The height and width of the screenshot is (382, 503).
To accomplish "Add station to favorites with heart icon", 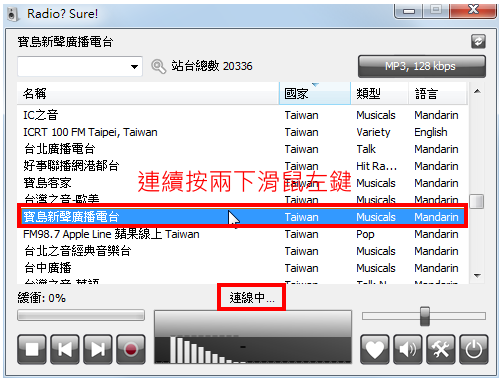I will tap(375, 349).
